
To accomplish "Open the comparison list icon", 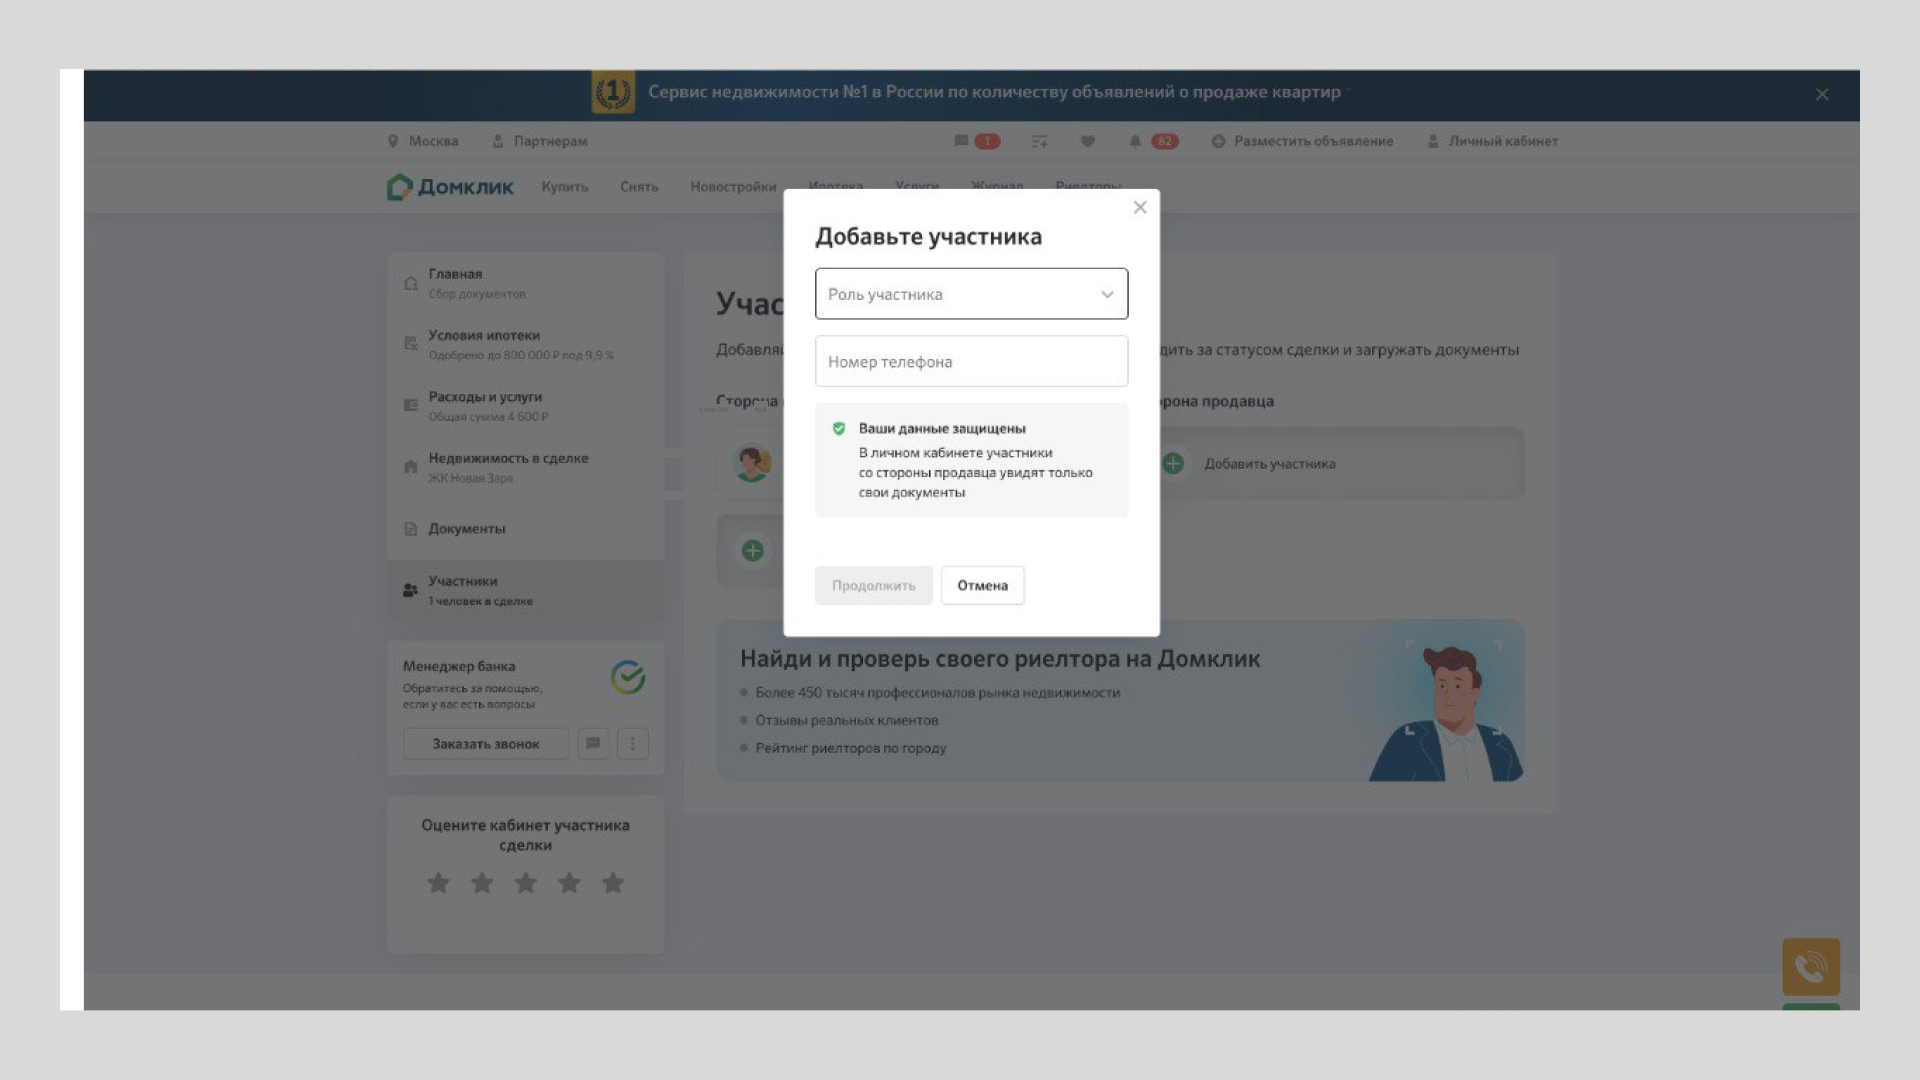I will tap(1040, 141).
